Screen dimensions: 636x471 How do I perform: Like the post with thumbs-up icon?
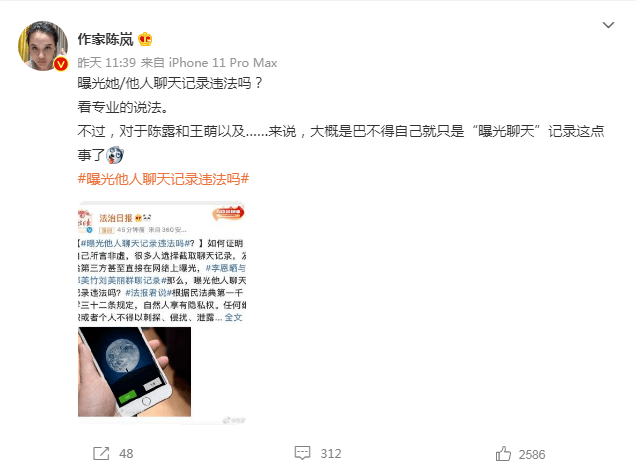pos(503,454)
